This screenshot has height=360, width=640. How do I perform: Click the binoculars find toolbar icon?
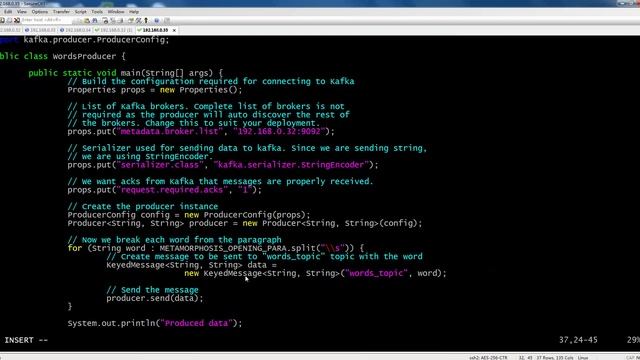click(x=95, y=20)
